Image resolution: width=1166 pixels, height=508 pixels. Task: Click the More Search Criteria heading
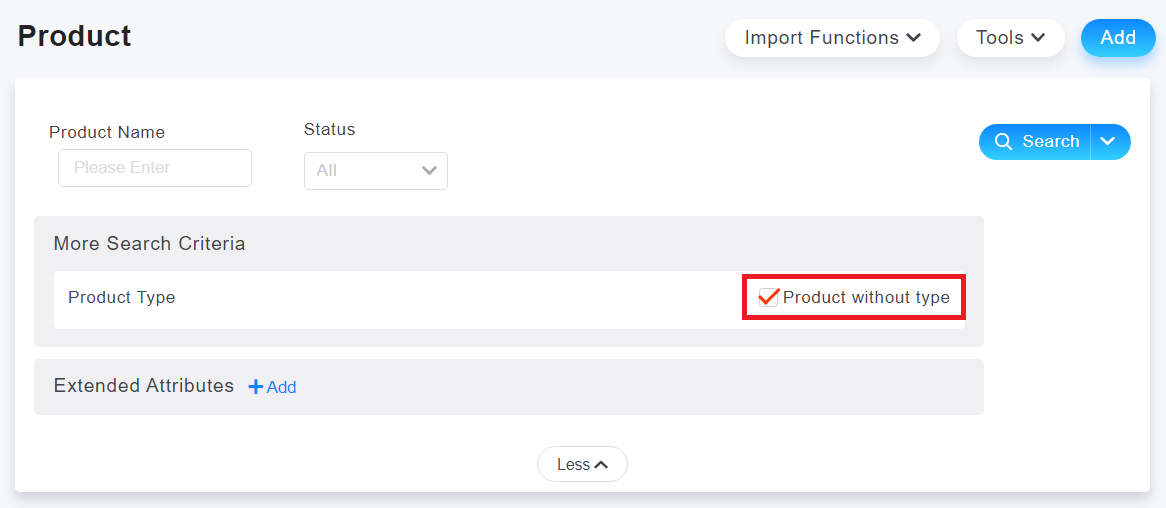tap(149, 243)
